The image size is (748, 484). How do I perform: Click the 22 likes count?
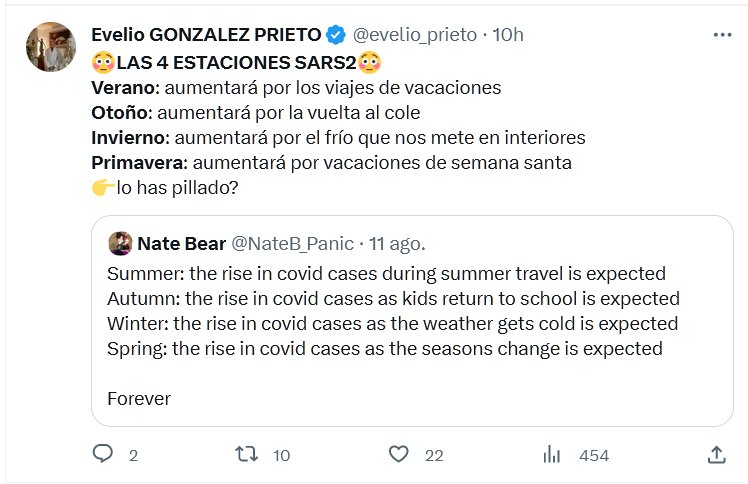click(x=433, y=456)
